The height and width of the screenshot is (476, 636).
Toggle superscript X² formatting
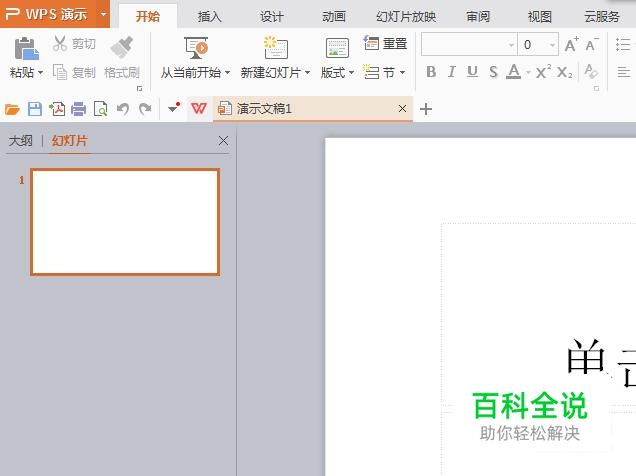point(543,72)
